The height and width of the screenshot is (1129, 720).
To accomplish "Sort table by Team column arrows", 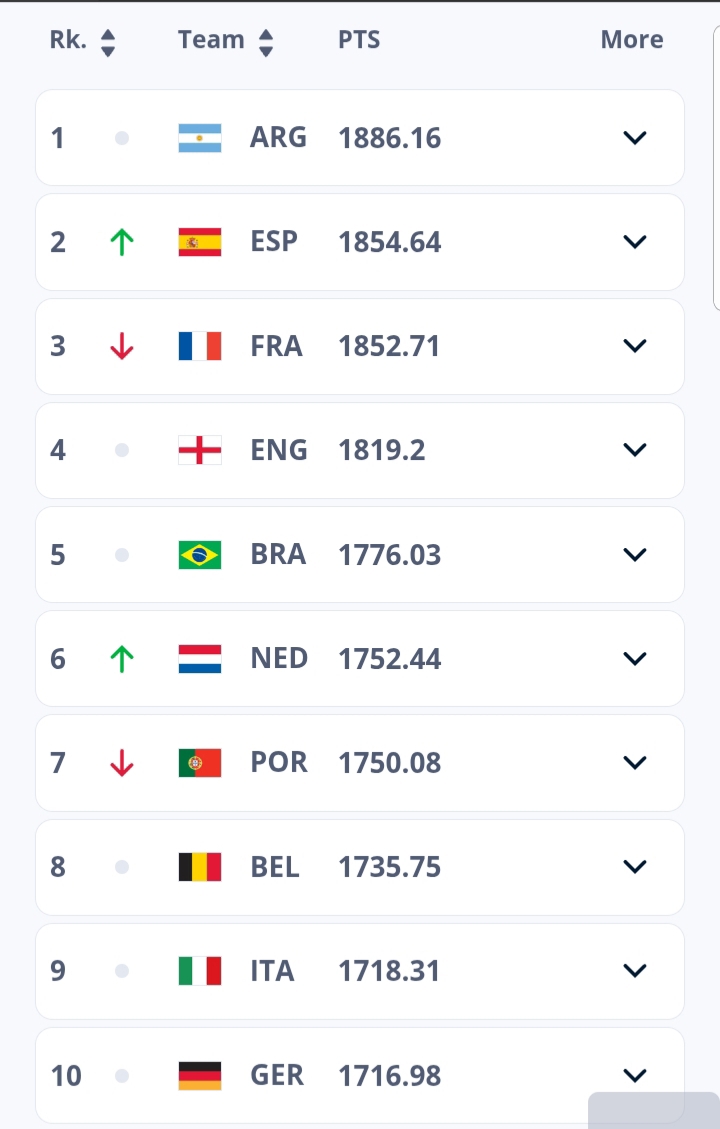I will [x=266, y=41].
